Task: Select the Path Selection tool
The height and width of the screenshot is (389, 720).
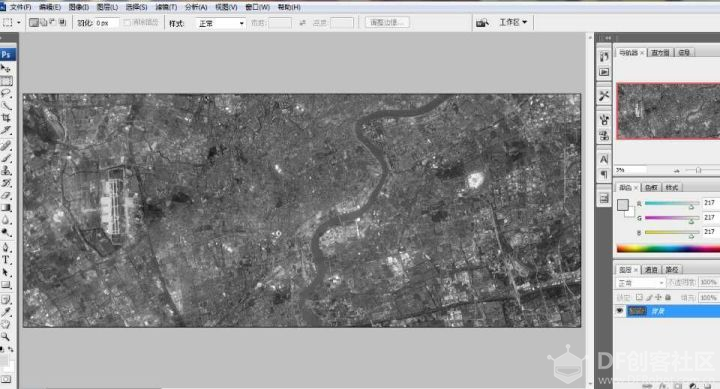Action: point(6,272)
